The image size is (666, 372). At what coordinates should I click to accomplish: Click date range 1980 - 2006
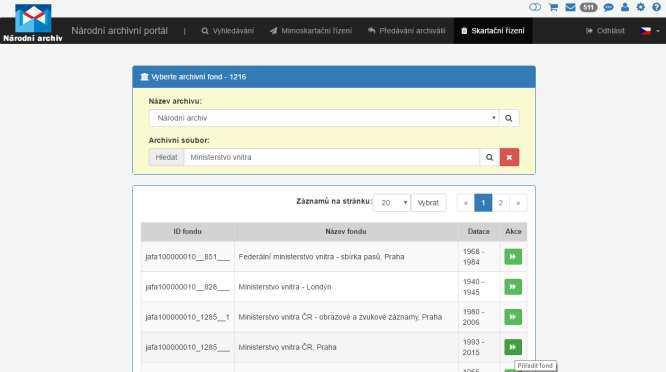474,317
